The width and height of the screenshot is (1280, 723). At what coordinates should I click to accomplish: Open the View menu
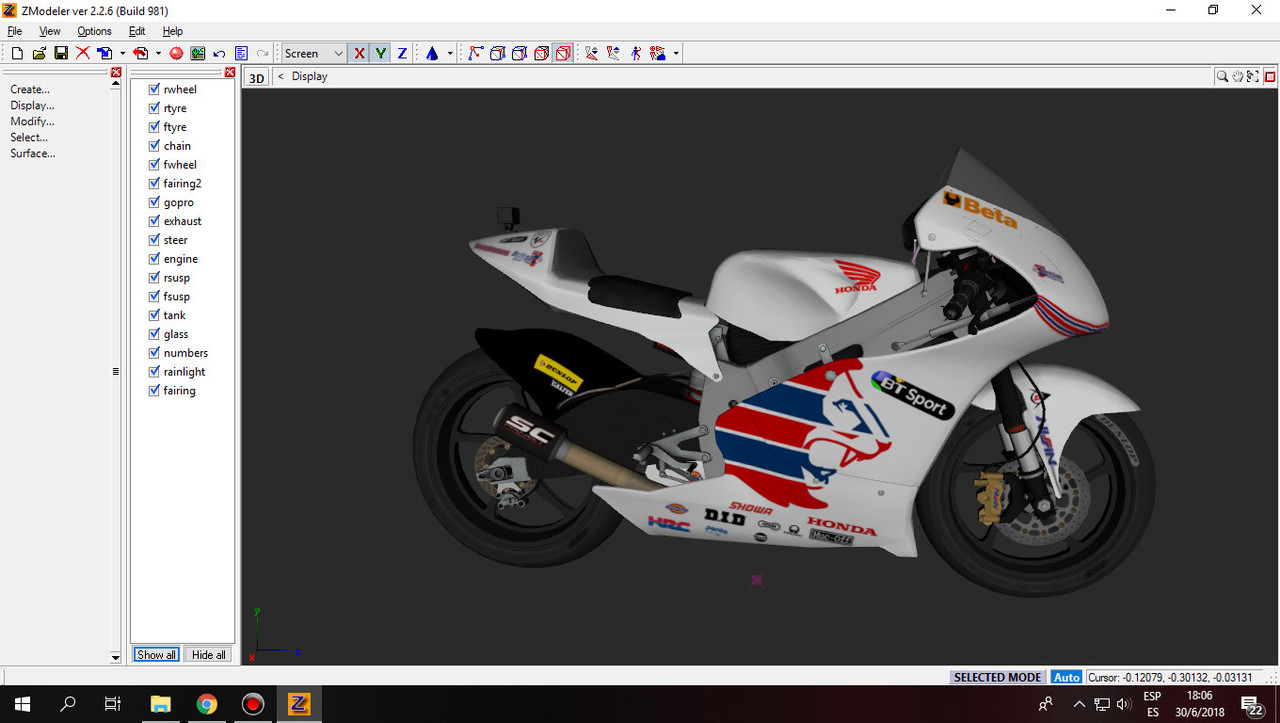click(50, 31)
